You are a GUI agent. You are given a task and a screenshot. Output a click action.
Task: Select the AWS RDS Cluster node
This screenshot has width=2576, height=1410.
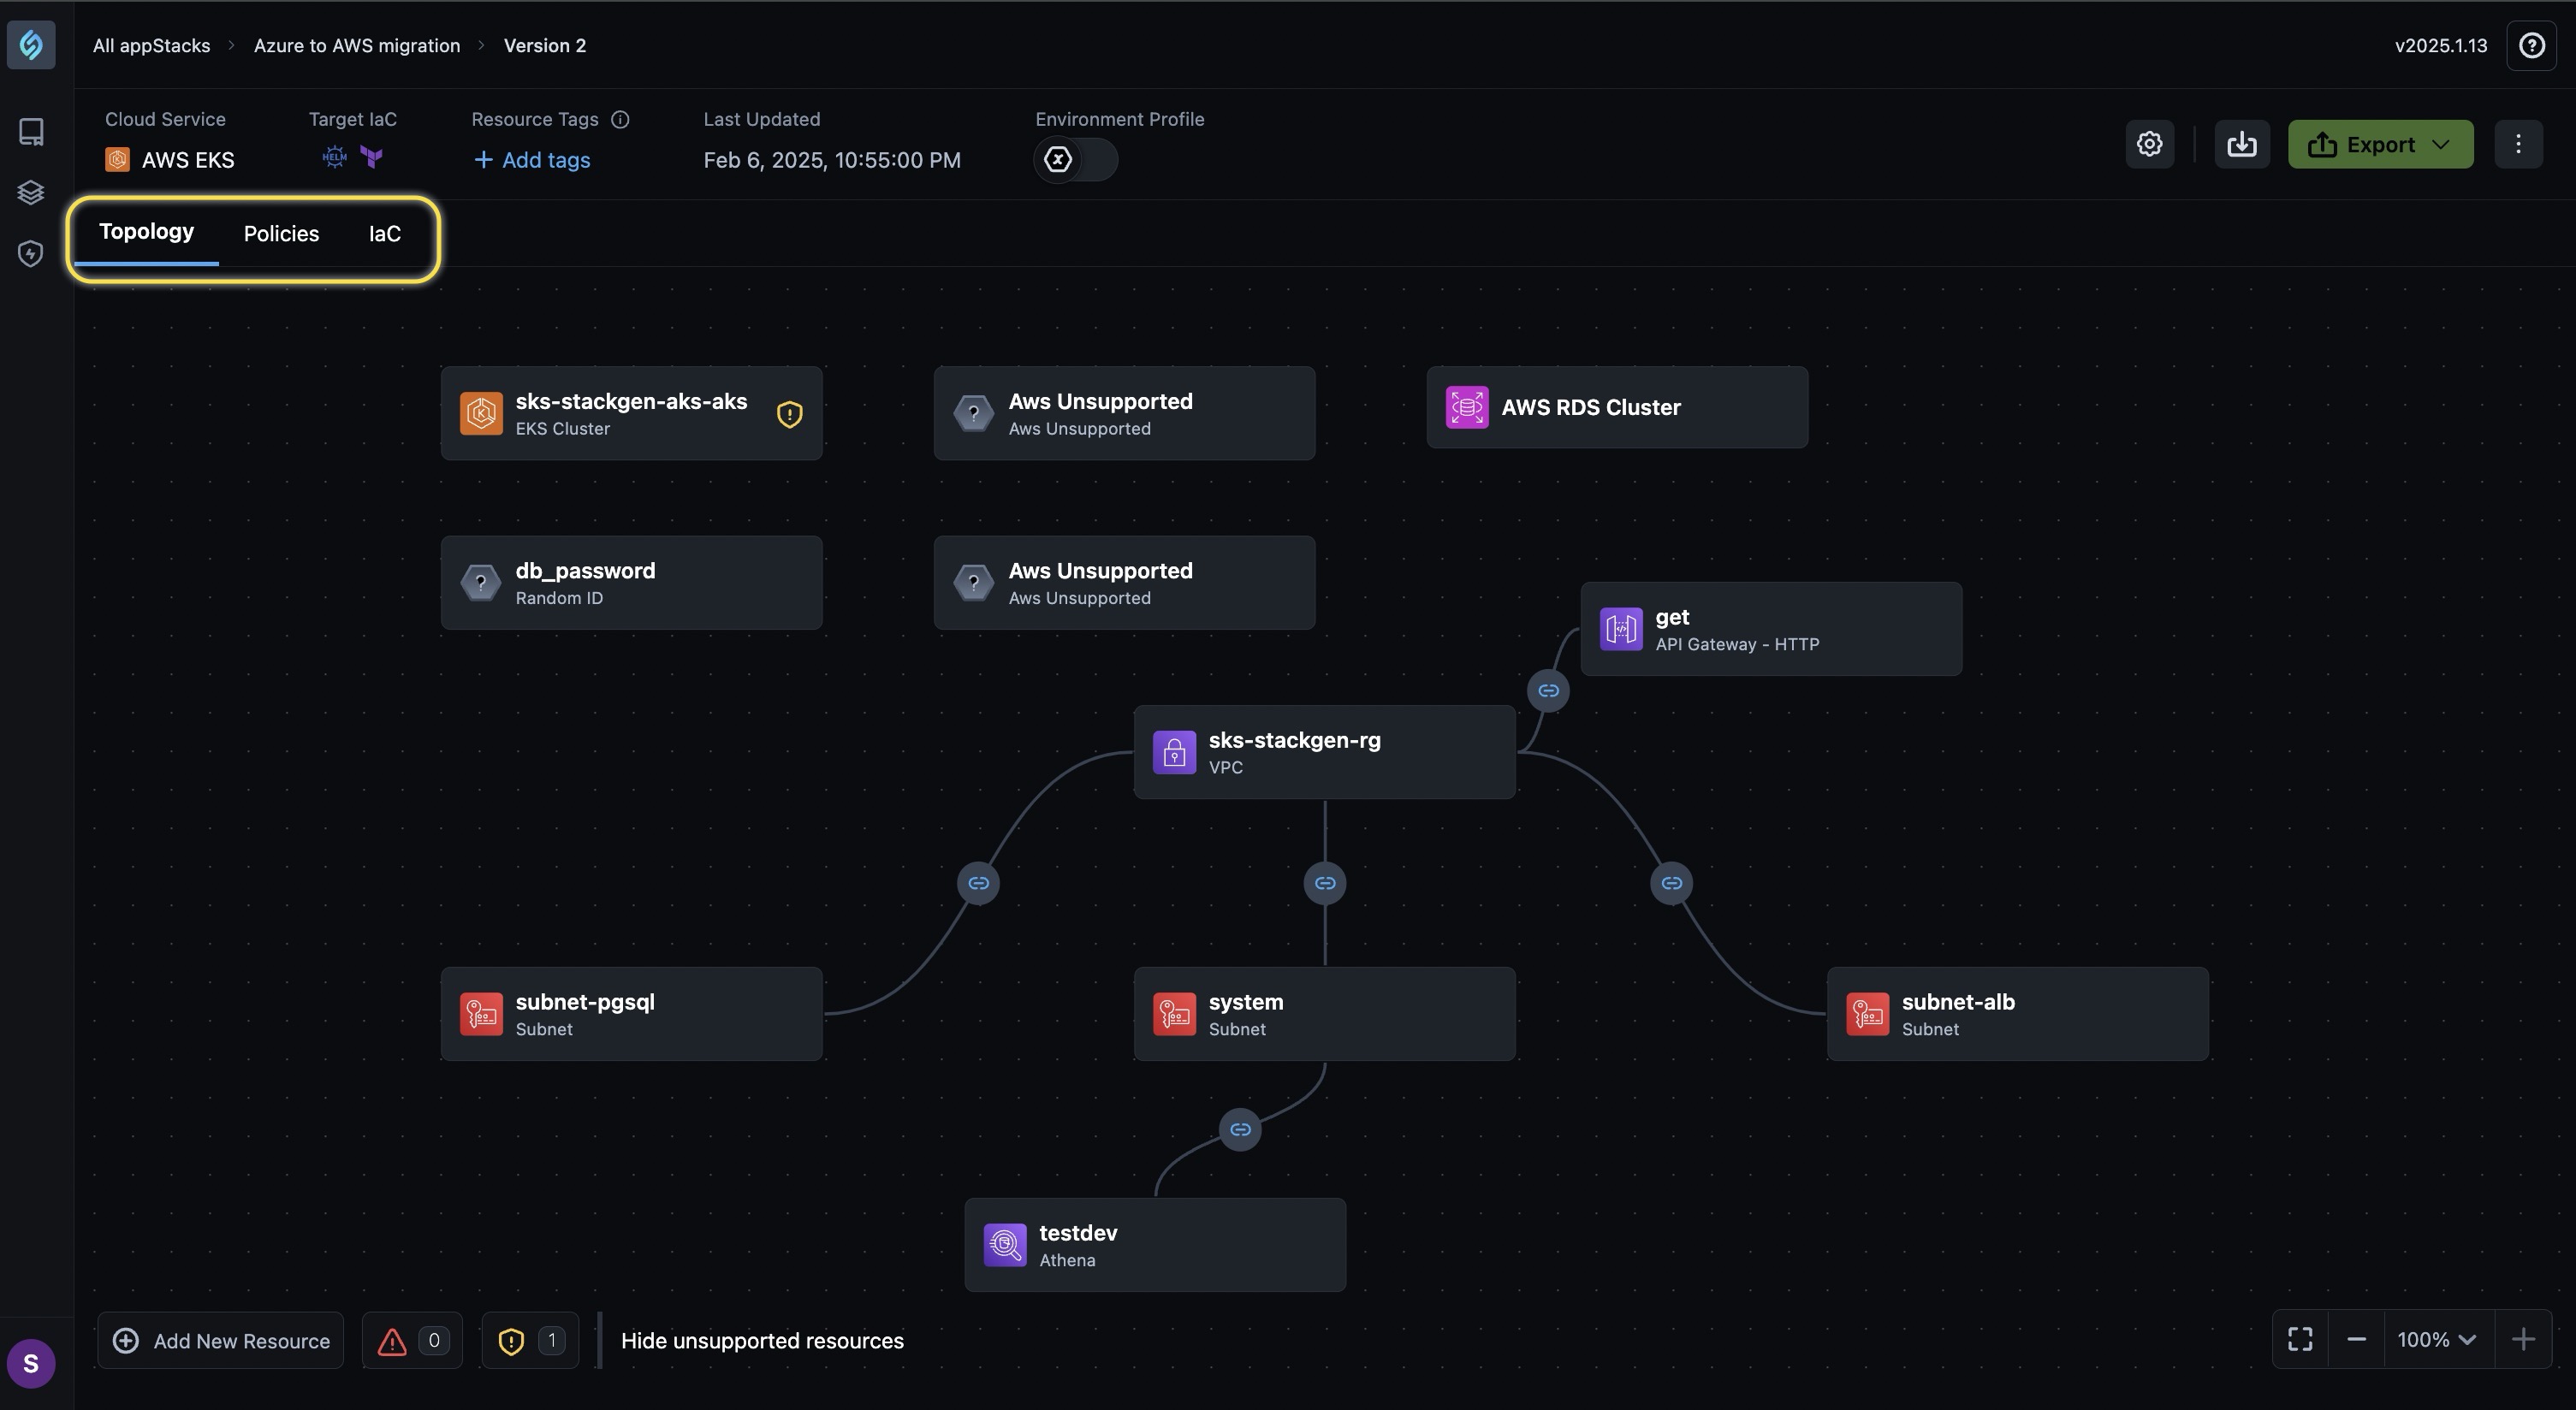(x=1617, y=407)
